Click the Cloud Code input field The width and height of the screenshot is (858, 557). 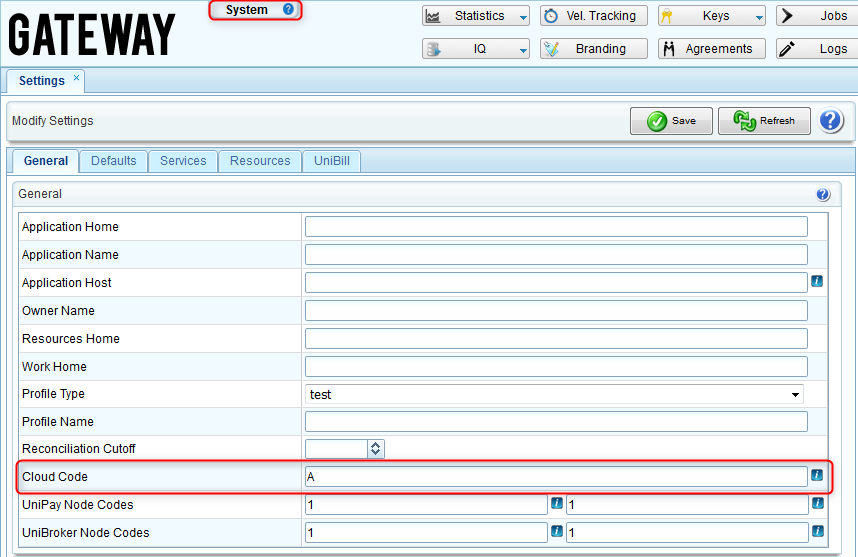point(556,477)
